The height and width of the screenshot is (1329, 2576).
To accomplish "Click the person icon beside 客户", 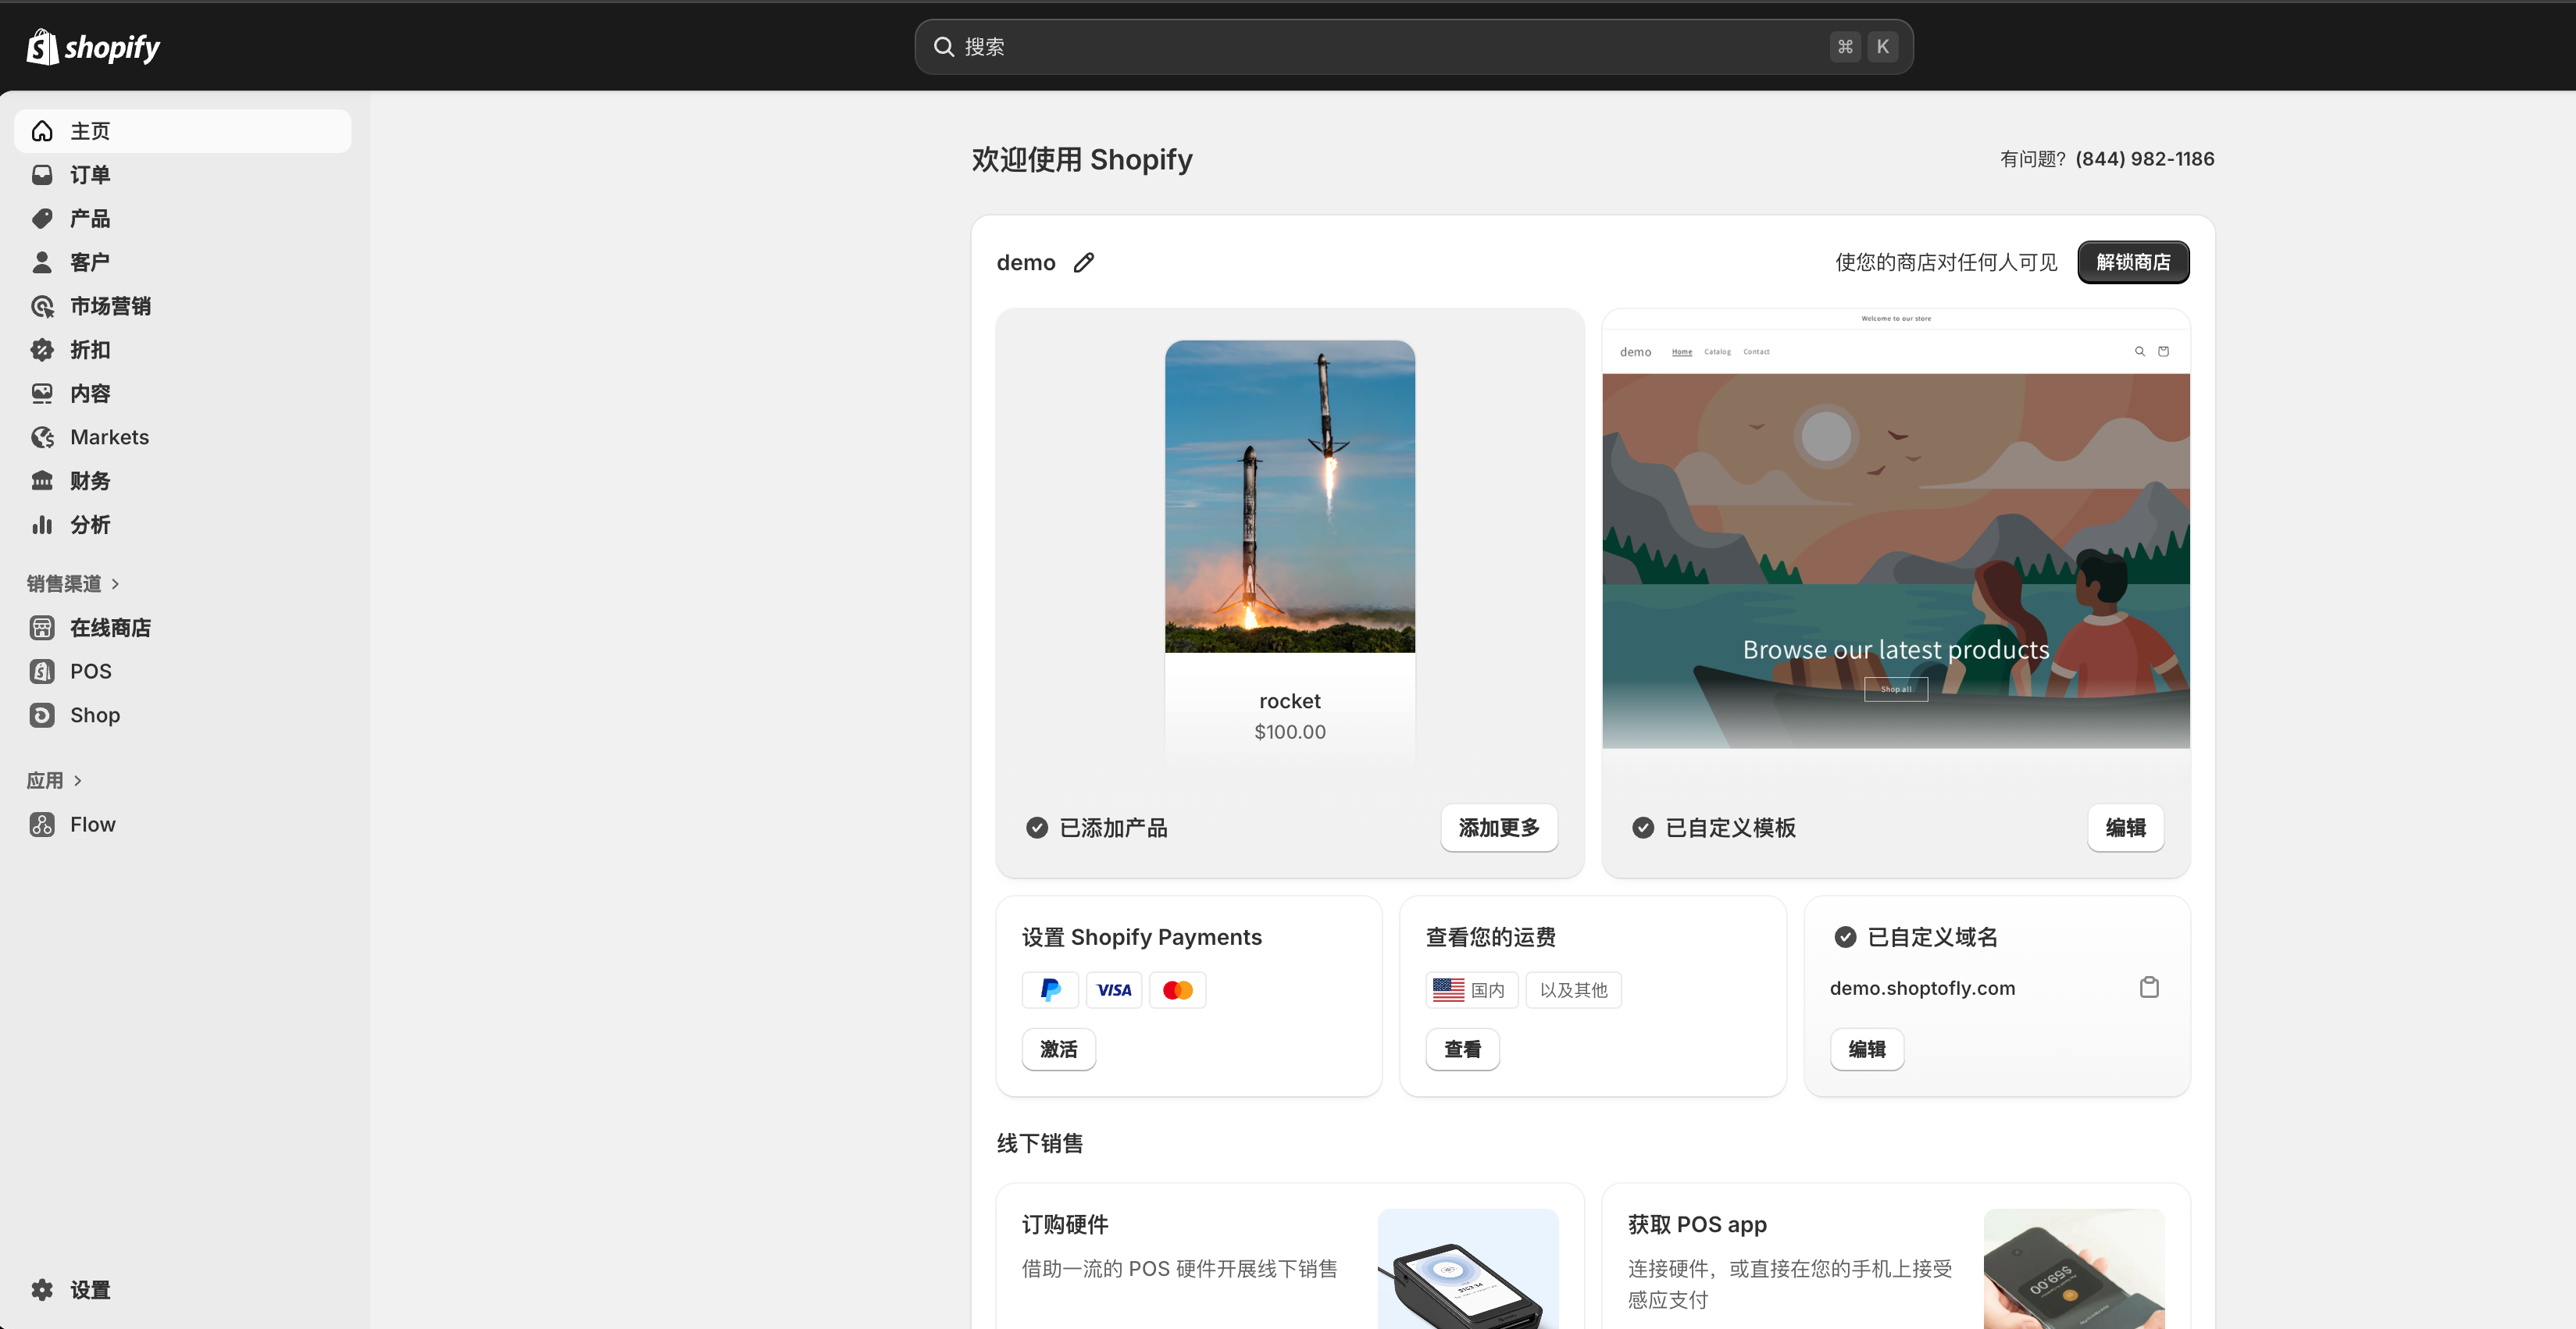I will [x=42, y=262].
